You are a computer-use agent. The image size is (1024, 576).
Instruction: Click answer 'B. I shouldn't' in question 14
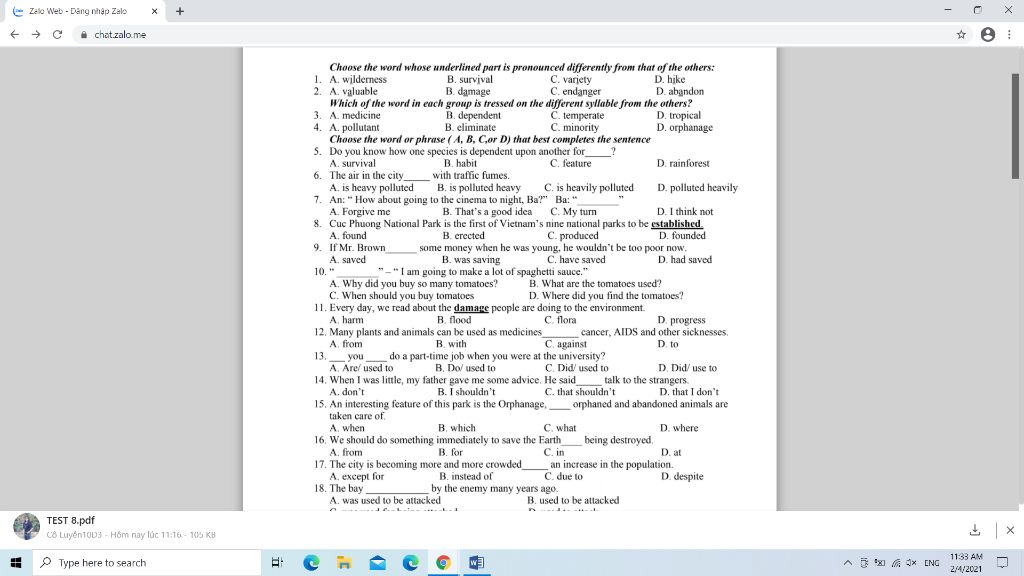click(466, 392)
